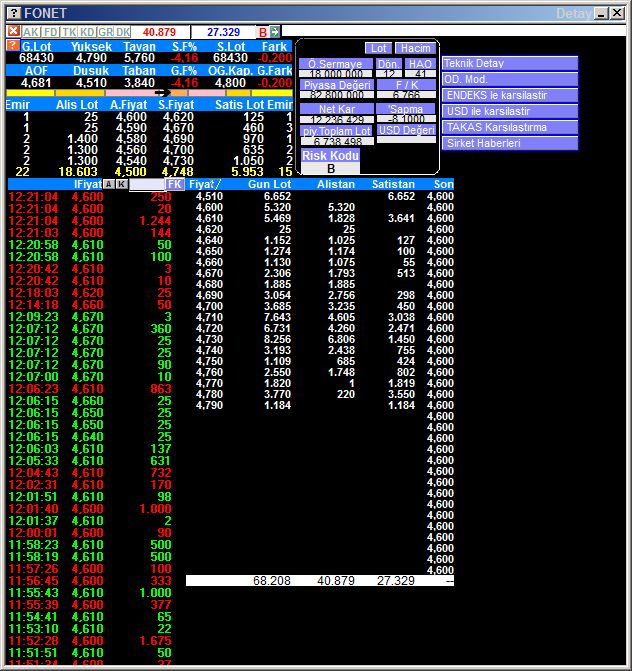Click the Gun Lot column header
Image resolution: width=632 pixels, height=671 pixels.
coord(270,184)
